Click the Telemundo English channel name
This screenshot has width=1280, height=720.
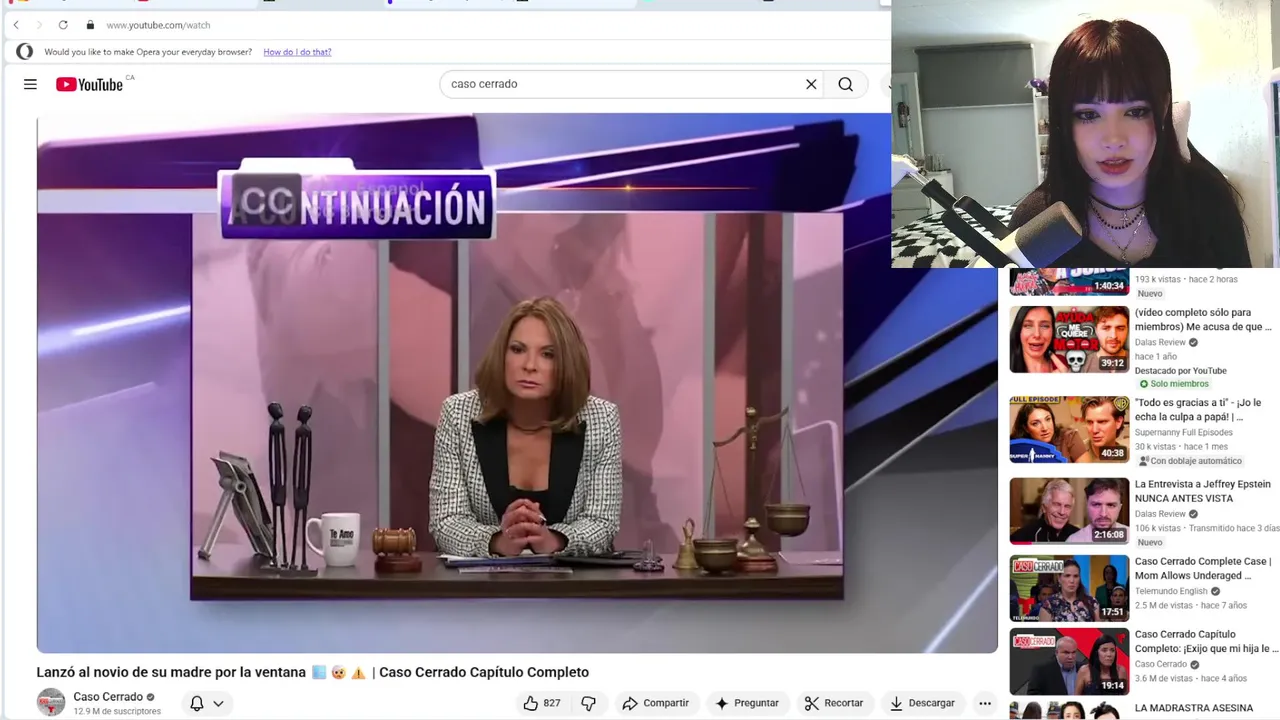[x=1172, y=591]
